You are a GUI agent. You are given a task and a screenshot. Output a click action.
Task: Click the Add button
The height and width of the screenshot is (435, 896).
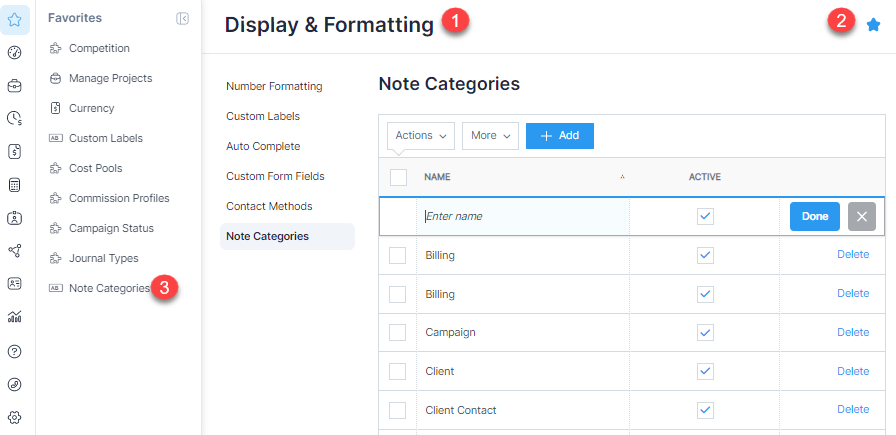(560, 136)
